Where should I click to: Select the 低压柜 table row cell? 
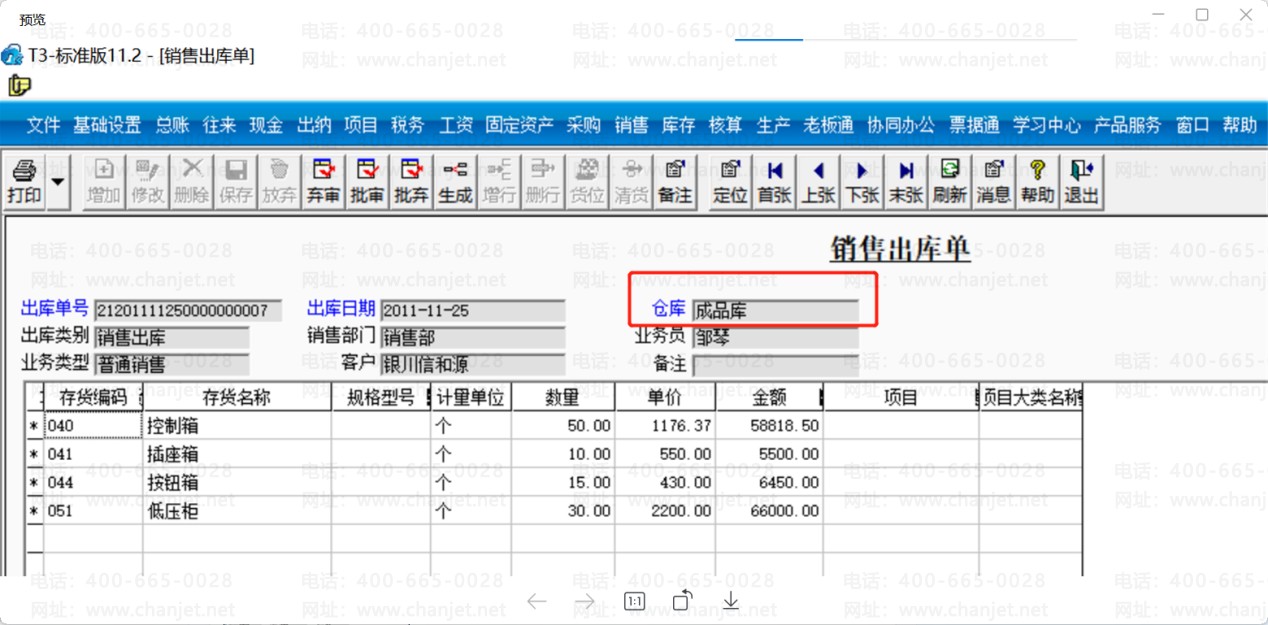coord(237,511)
